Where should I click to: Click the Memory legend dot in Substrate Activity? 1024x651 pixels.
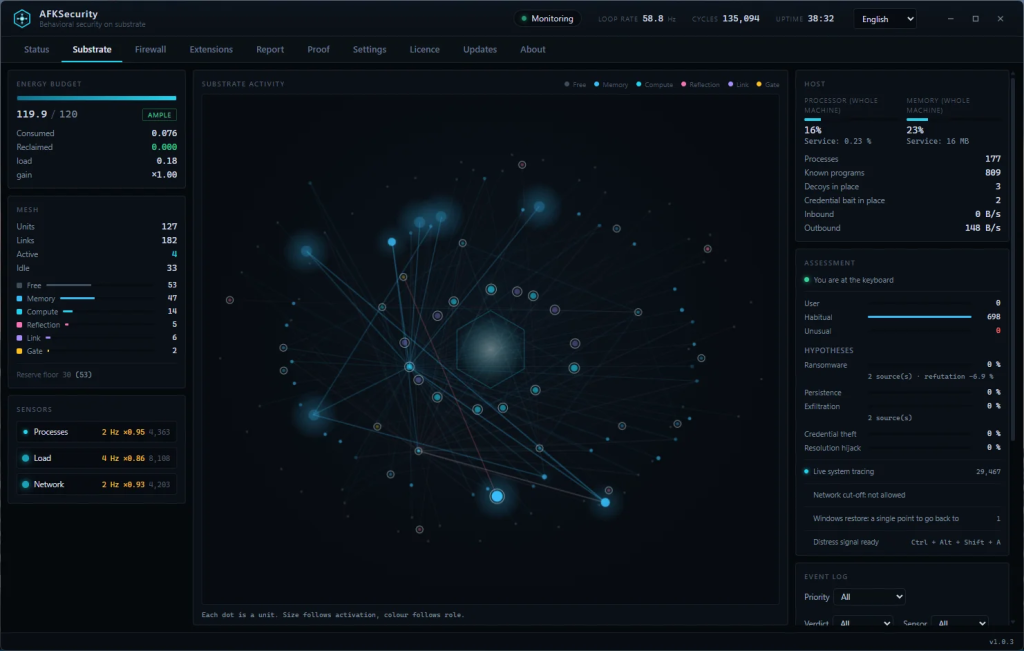[597, 84]
